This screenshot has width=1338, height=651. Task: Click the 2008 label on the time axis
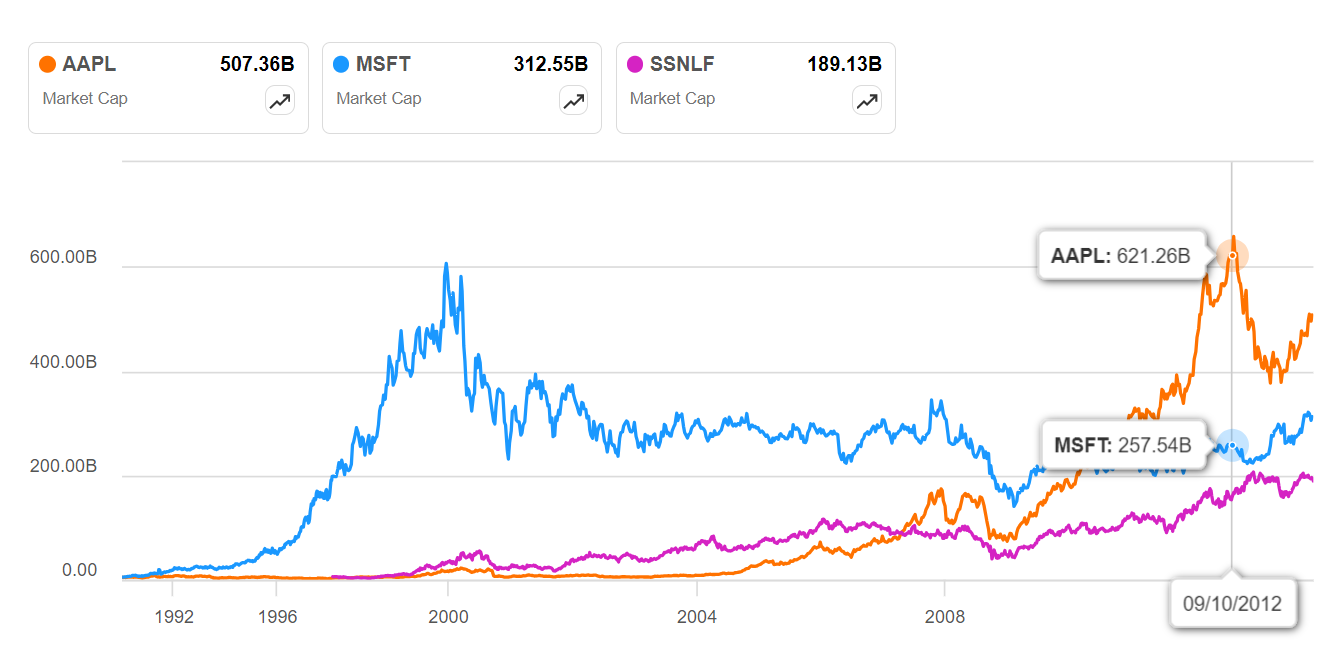coord(945,616)
